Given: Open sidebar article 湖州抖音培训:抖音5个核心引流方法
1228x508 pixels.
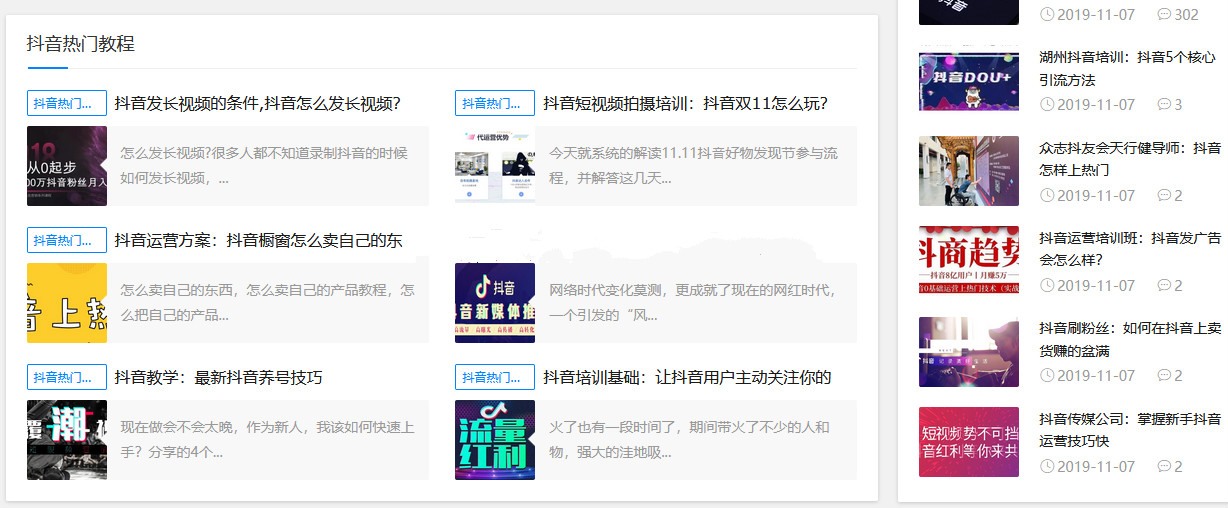Looking at the screenshot, I should click(x=1128, y=68).
